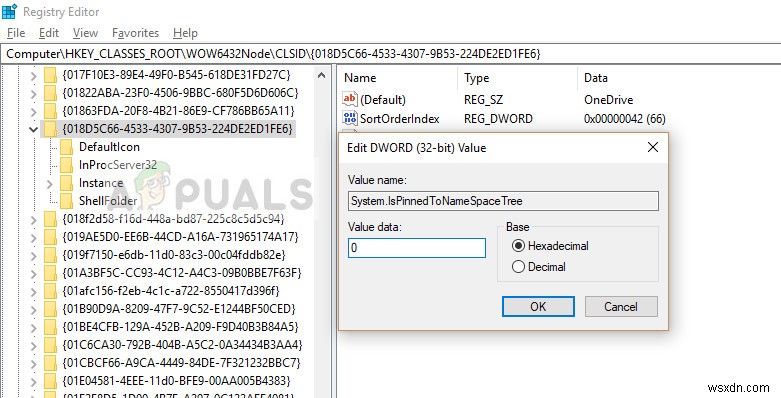781x398 pixels.
Task: Click folder icon of selected {018D5C66-...} key
Action: point(50,129)
